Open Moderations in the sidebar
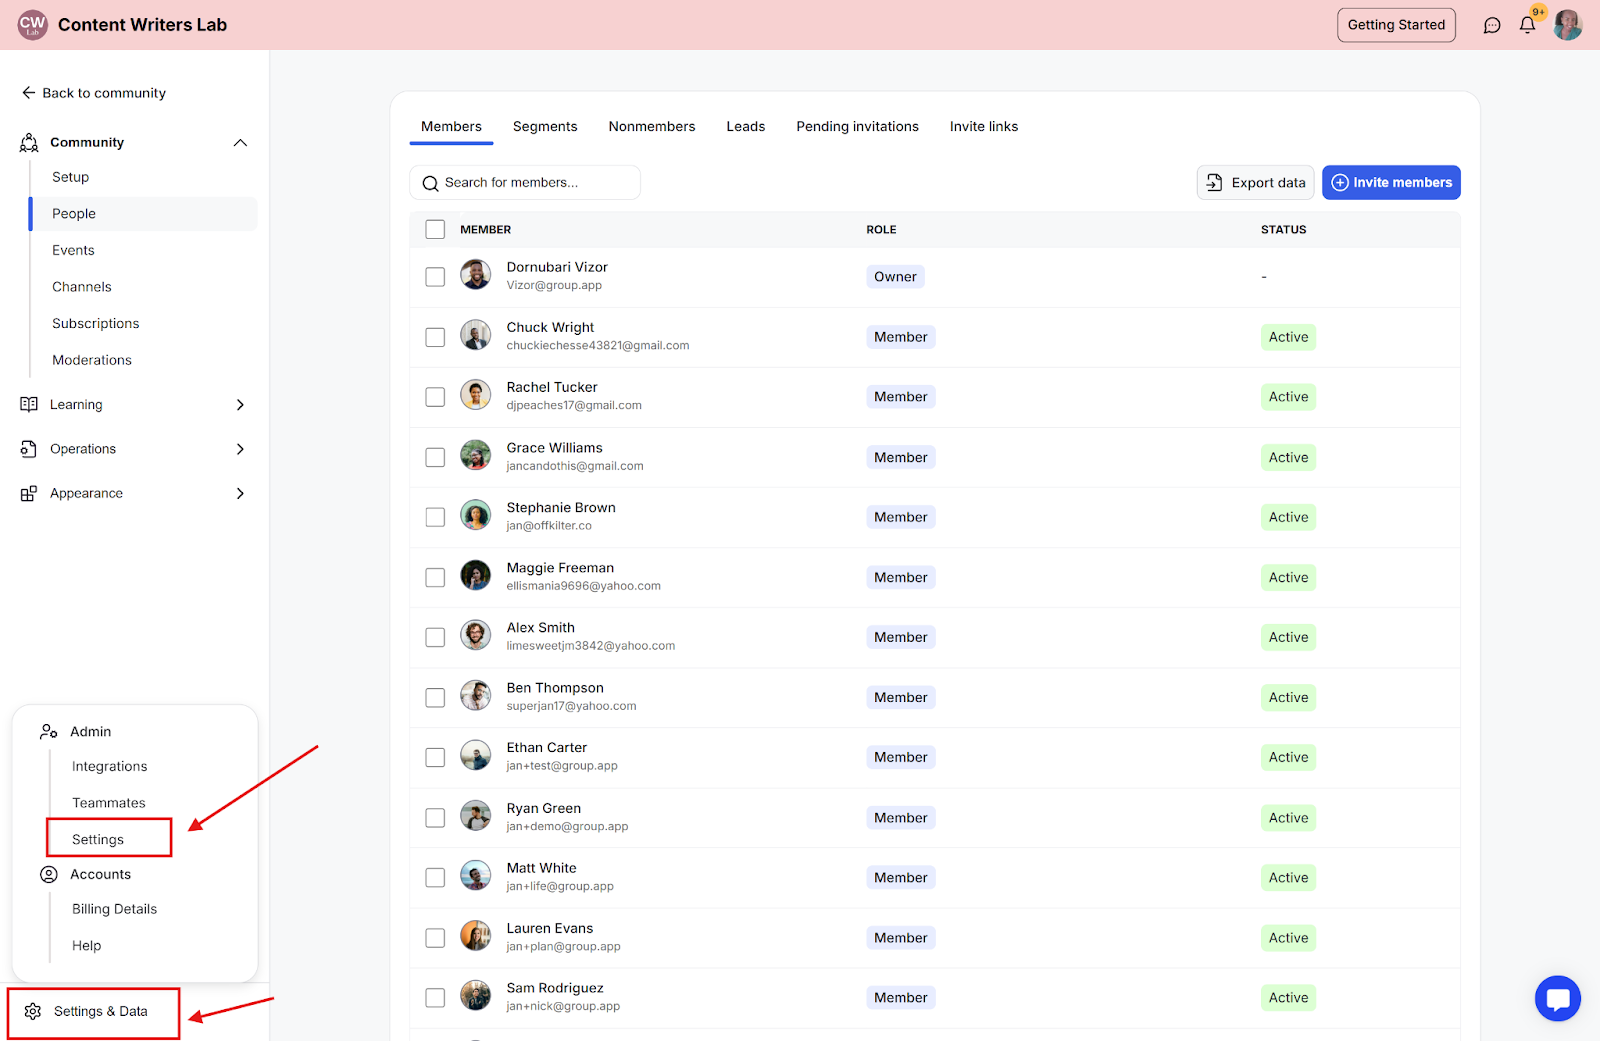The height and width of the screenshot is (1041, 1600). [x=92, y=361]
